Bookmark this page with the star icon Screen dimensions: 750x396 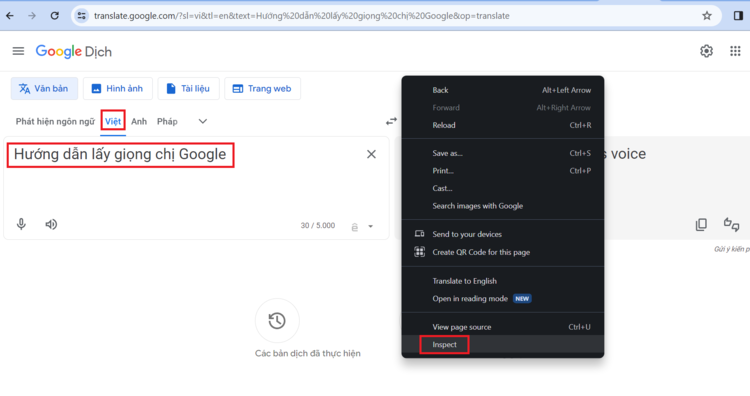click(x=706, y=16)
